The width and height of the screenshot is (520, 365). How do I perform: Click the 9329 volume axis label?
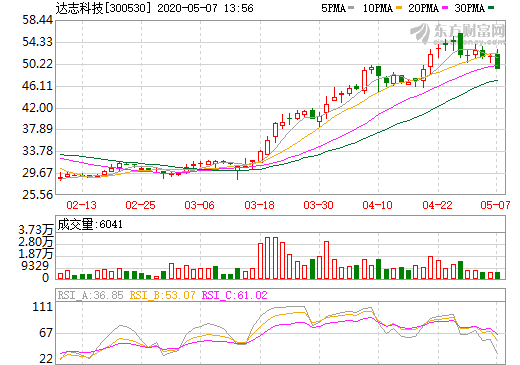[35, 266]
